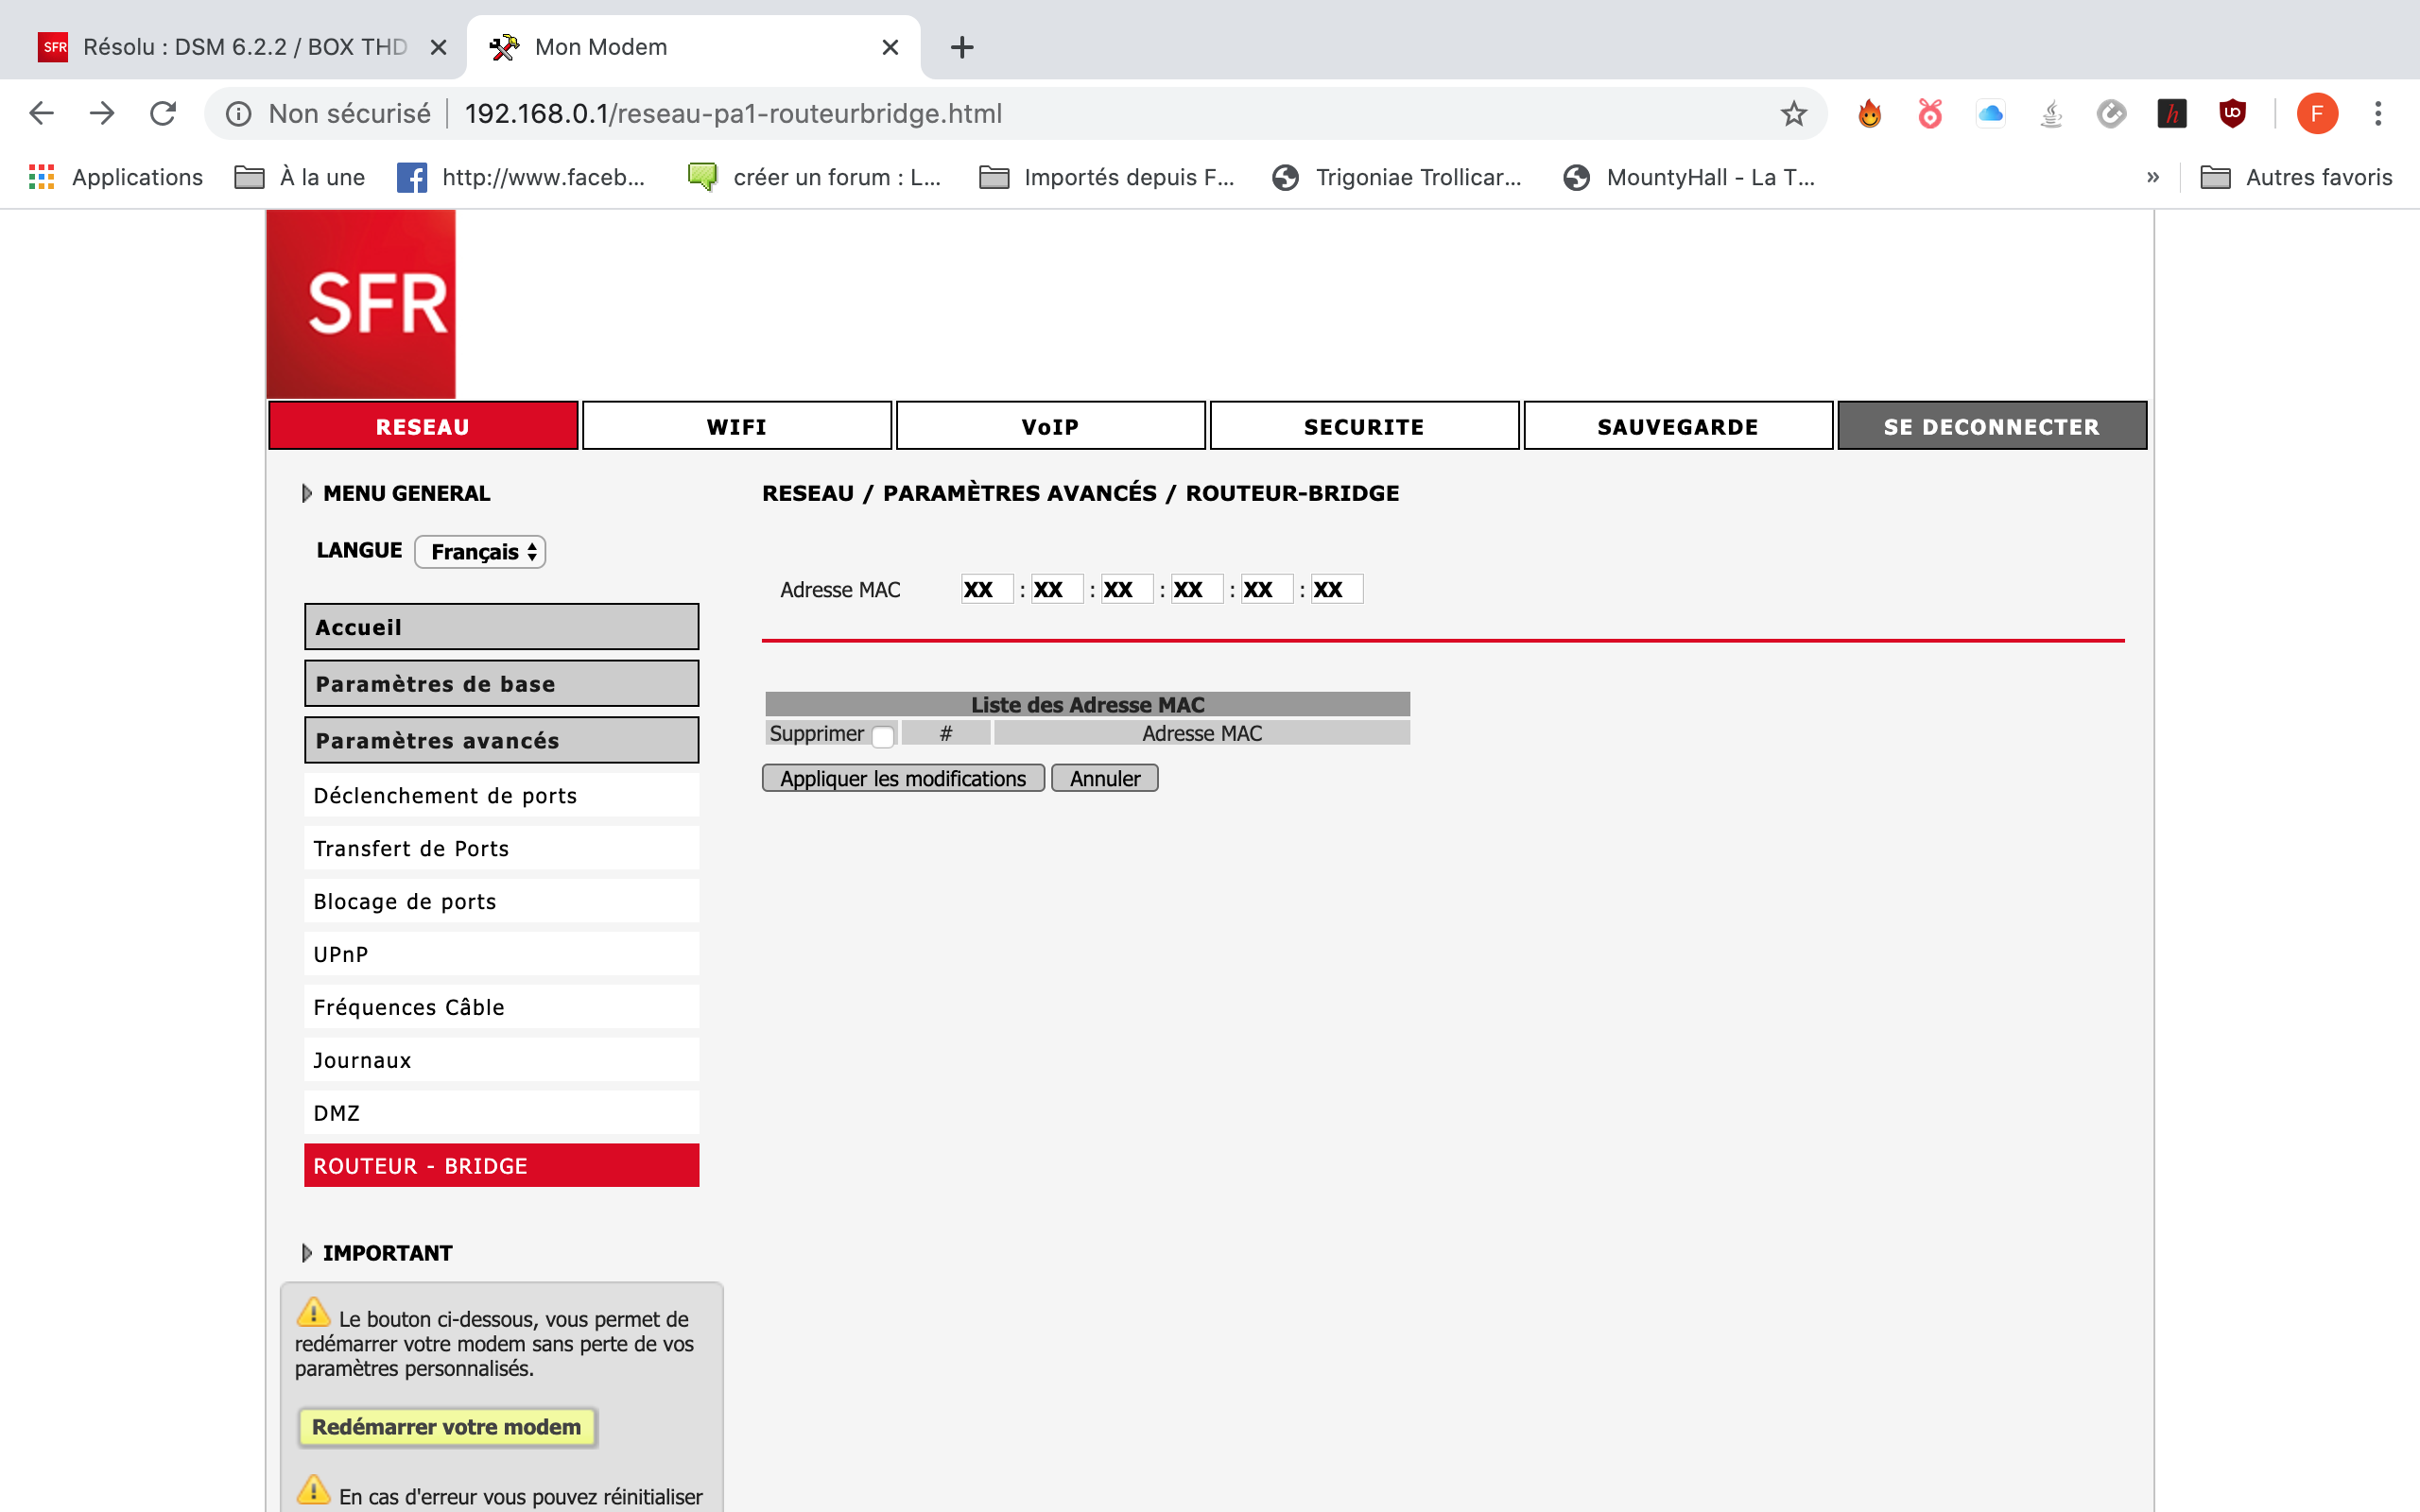Switch to the WIFI tab
Viewport: 2420px width, 1512px height.
(x=736, y=426)
